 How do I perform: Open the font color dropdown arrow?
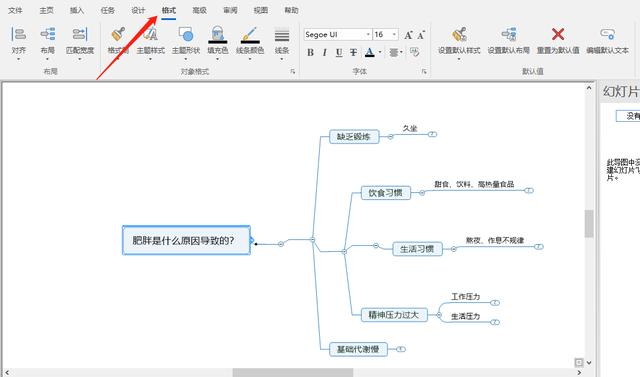point(380,52)
